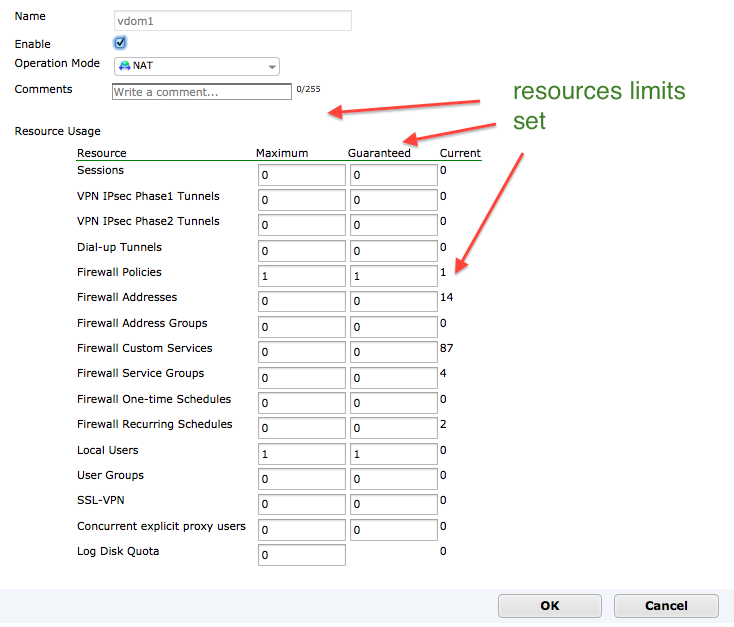Click the Current column header
Screen dimensions: 734x627
coord(460,153)
